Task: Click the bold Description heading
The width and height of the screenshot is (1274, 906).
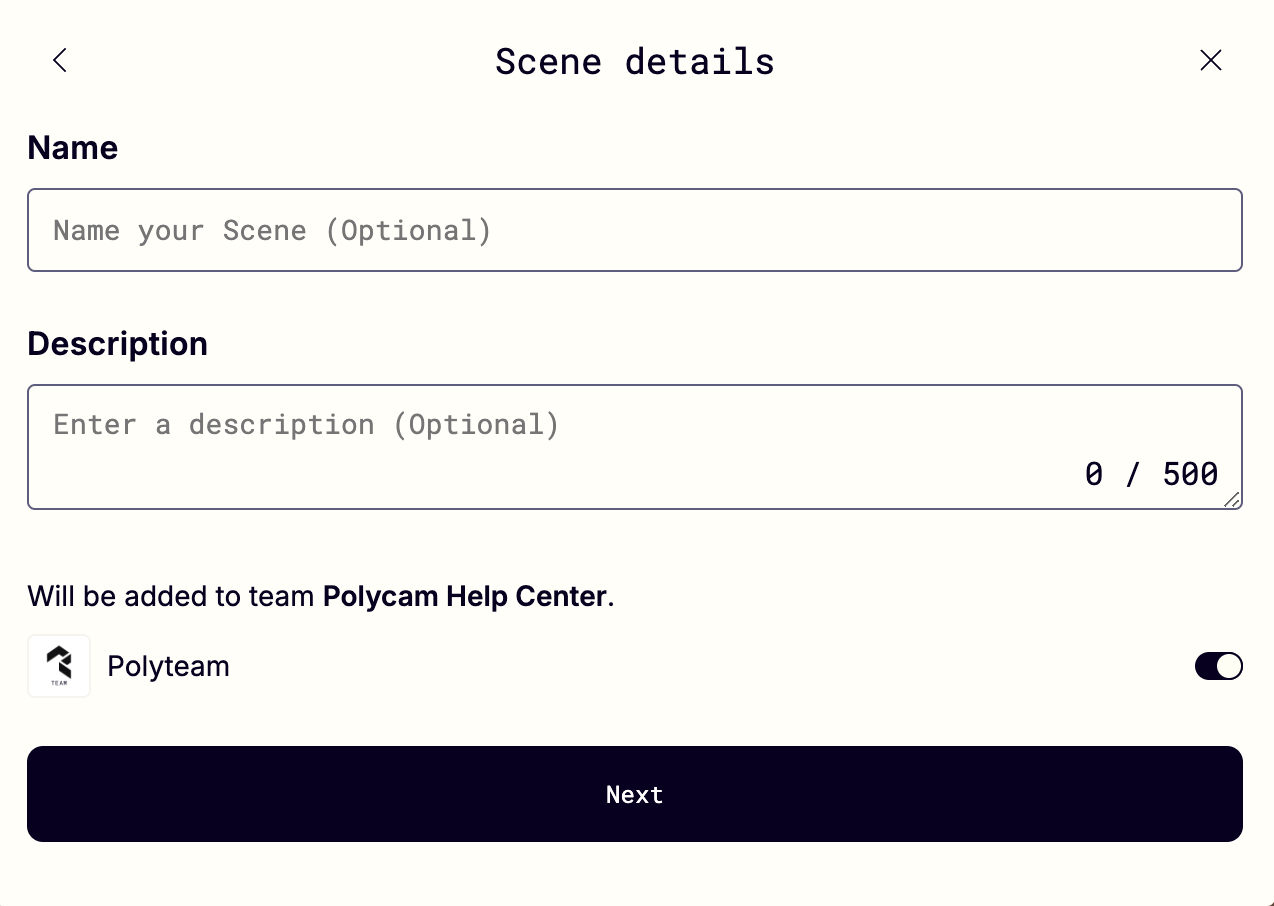Action: pyautogui.click(x=118, y=344)
